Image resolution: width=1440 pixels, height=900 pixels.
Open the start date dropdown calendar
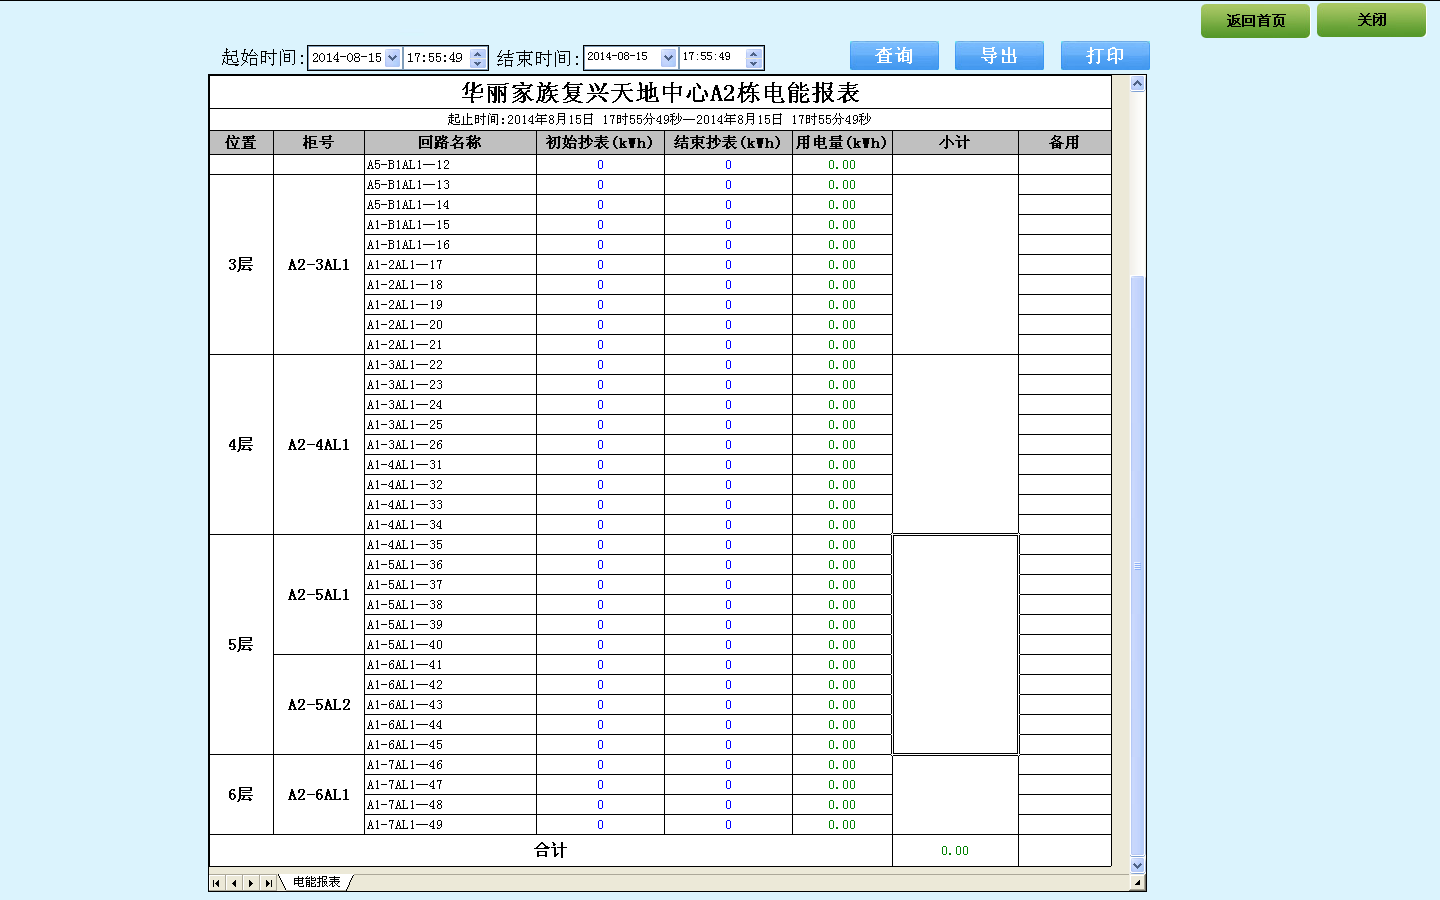392,58
